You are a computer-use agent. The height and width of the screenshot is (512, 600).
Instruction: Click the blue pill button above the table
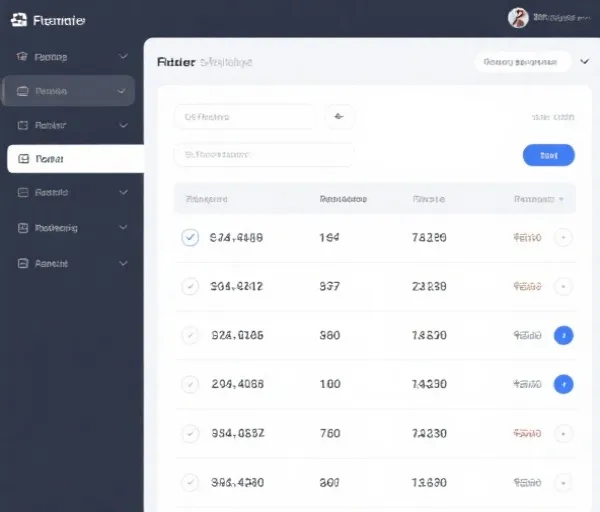pyautogui.click(x=549, y=155)
